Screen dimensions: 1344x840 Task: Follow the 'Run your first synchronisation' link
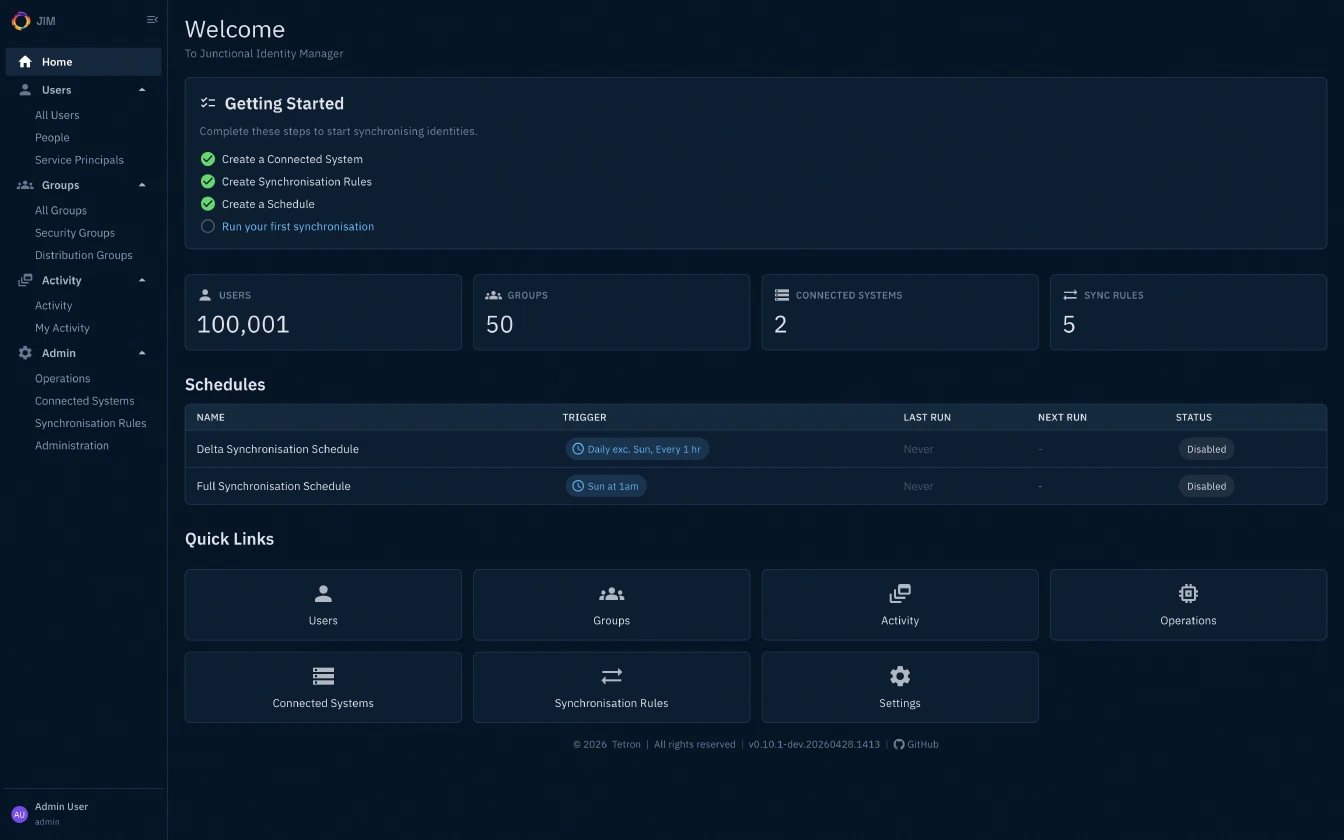(x=298, y=226)
